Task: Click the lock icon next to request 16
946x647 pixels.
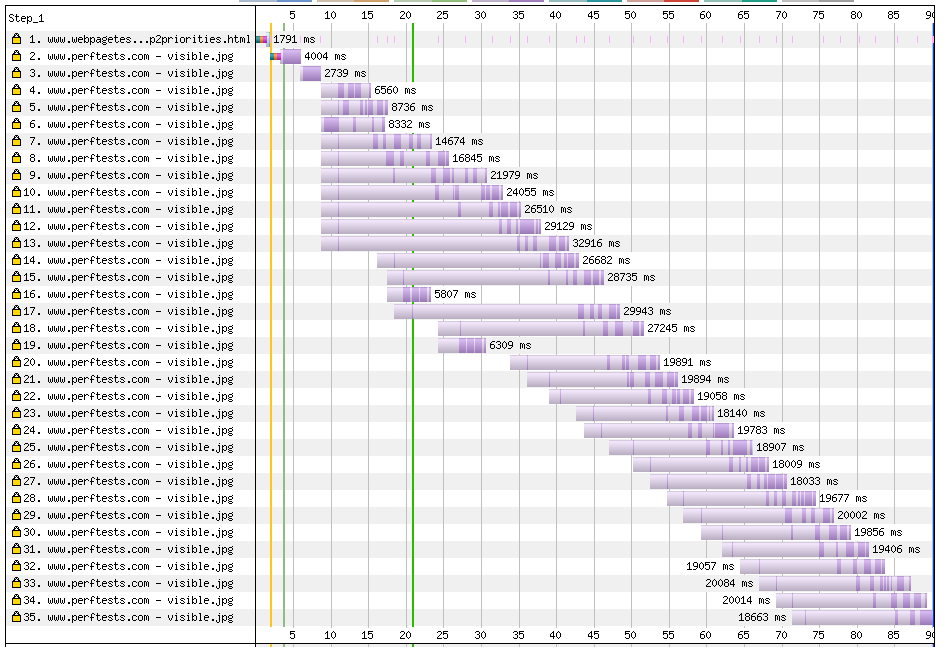Action: [16, 294]
